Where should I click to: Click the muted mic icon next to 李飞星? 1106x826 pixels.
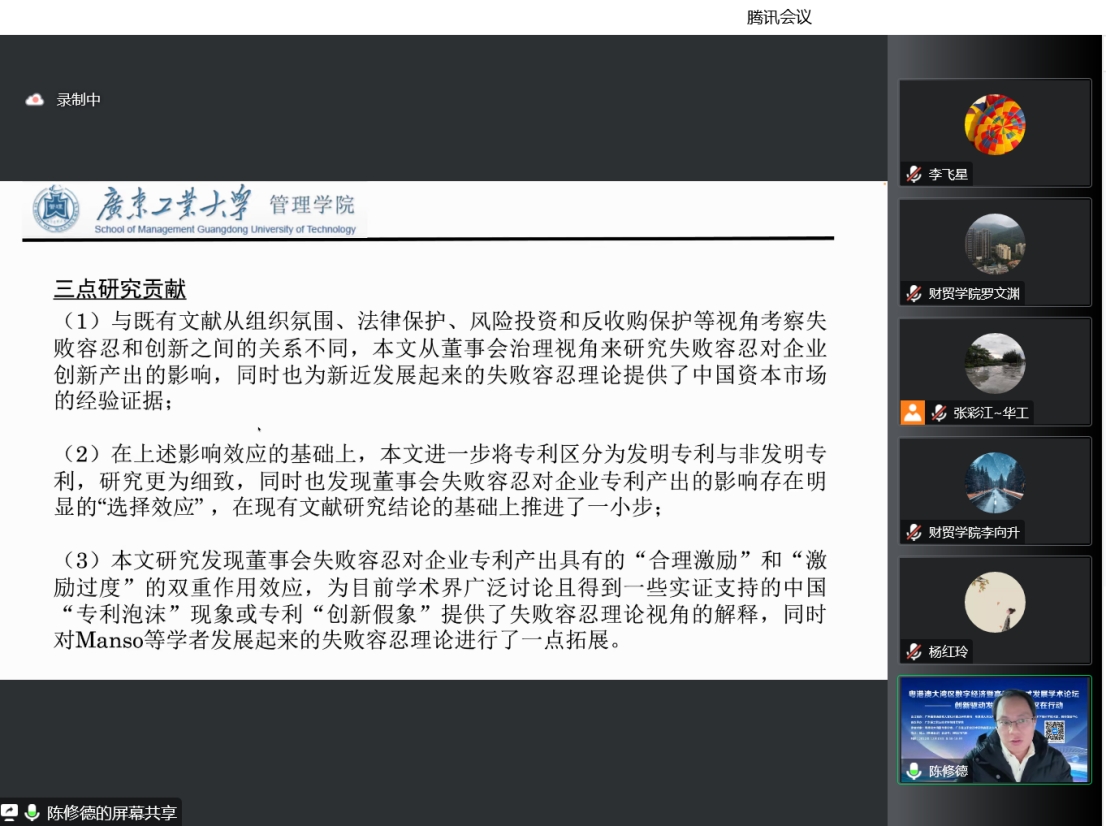(x=914, y=174)
